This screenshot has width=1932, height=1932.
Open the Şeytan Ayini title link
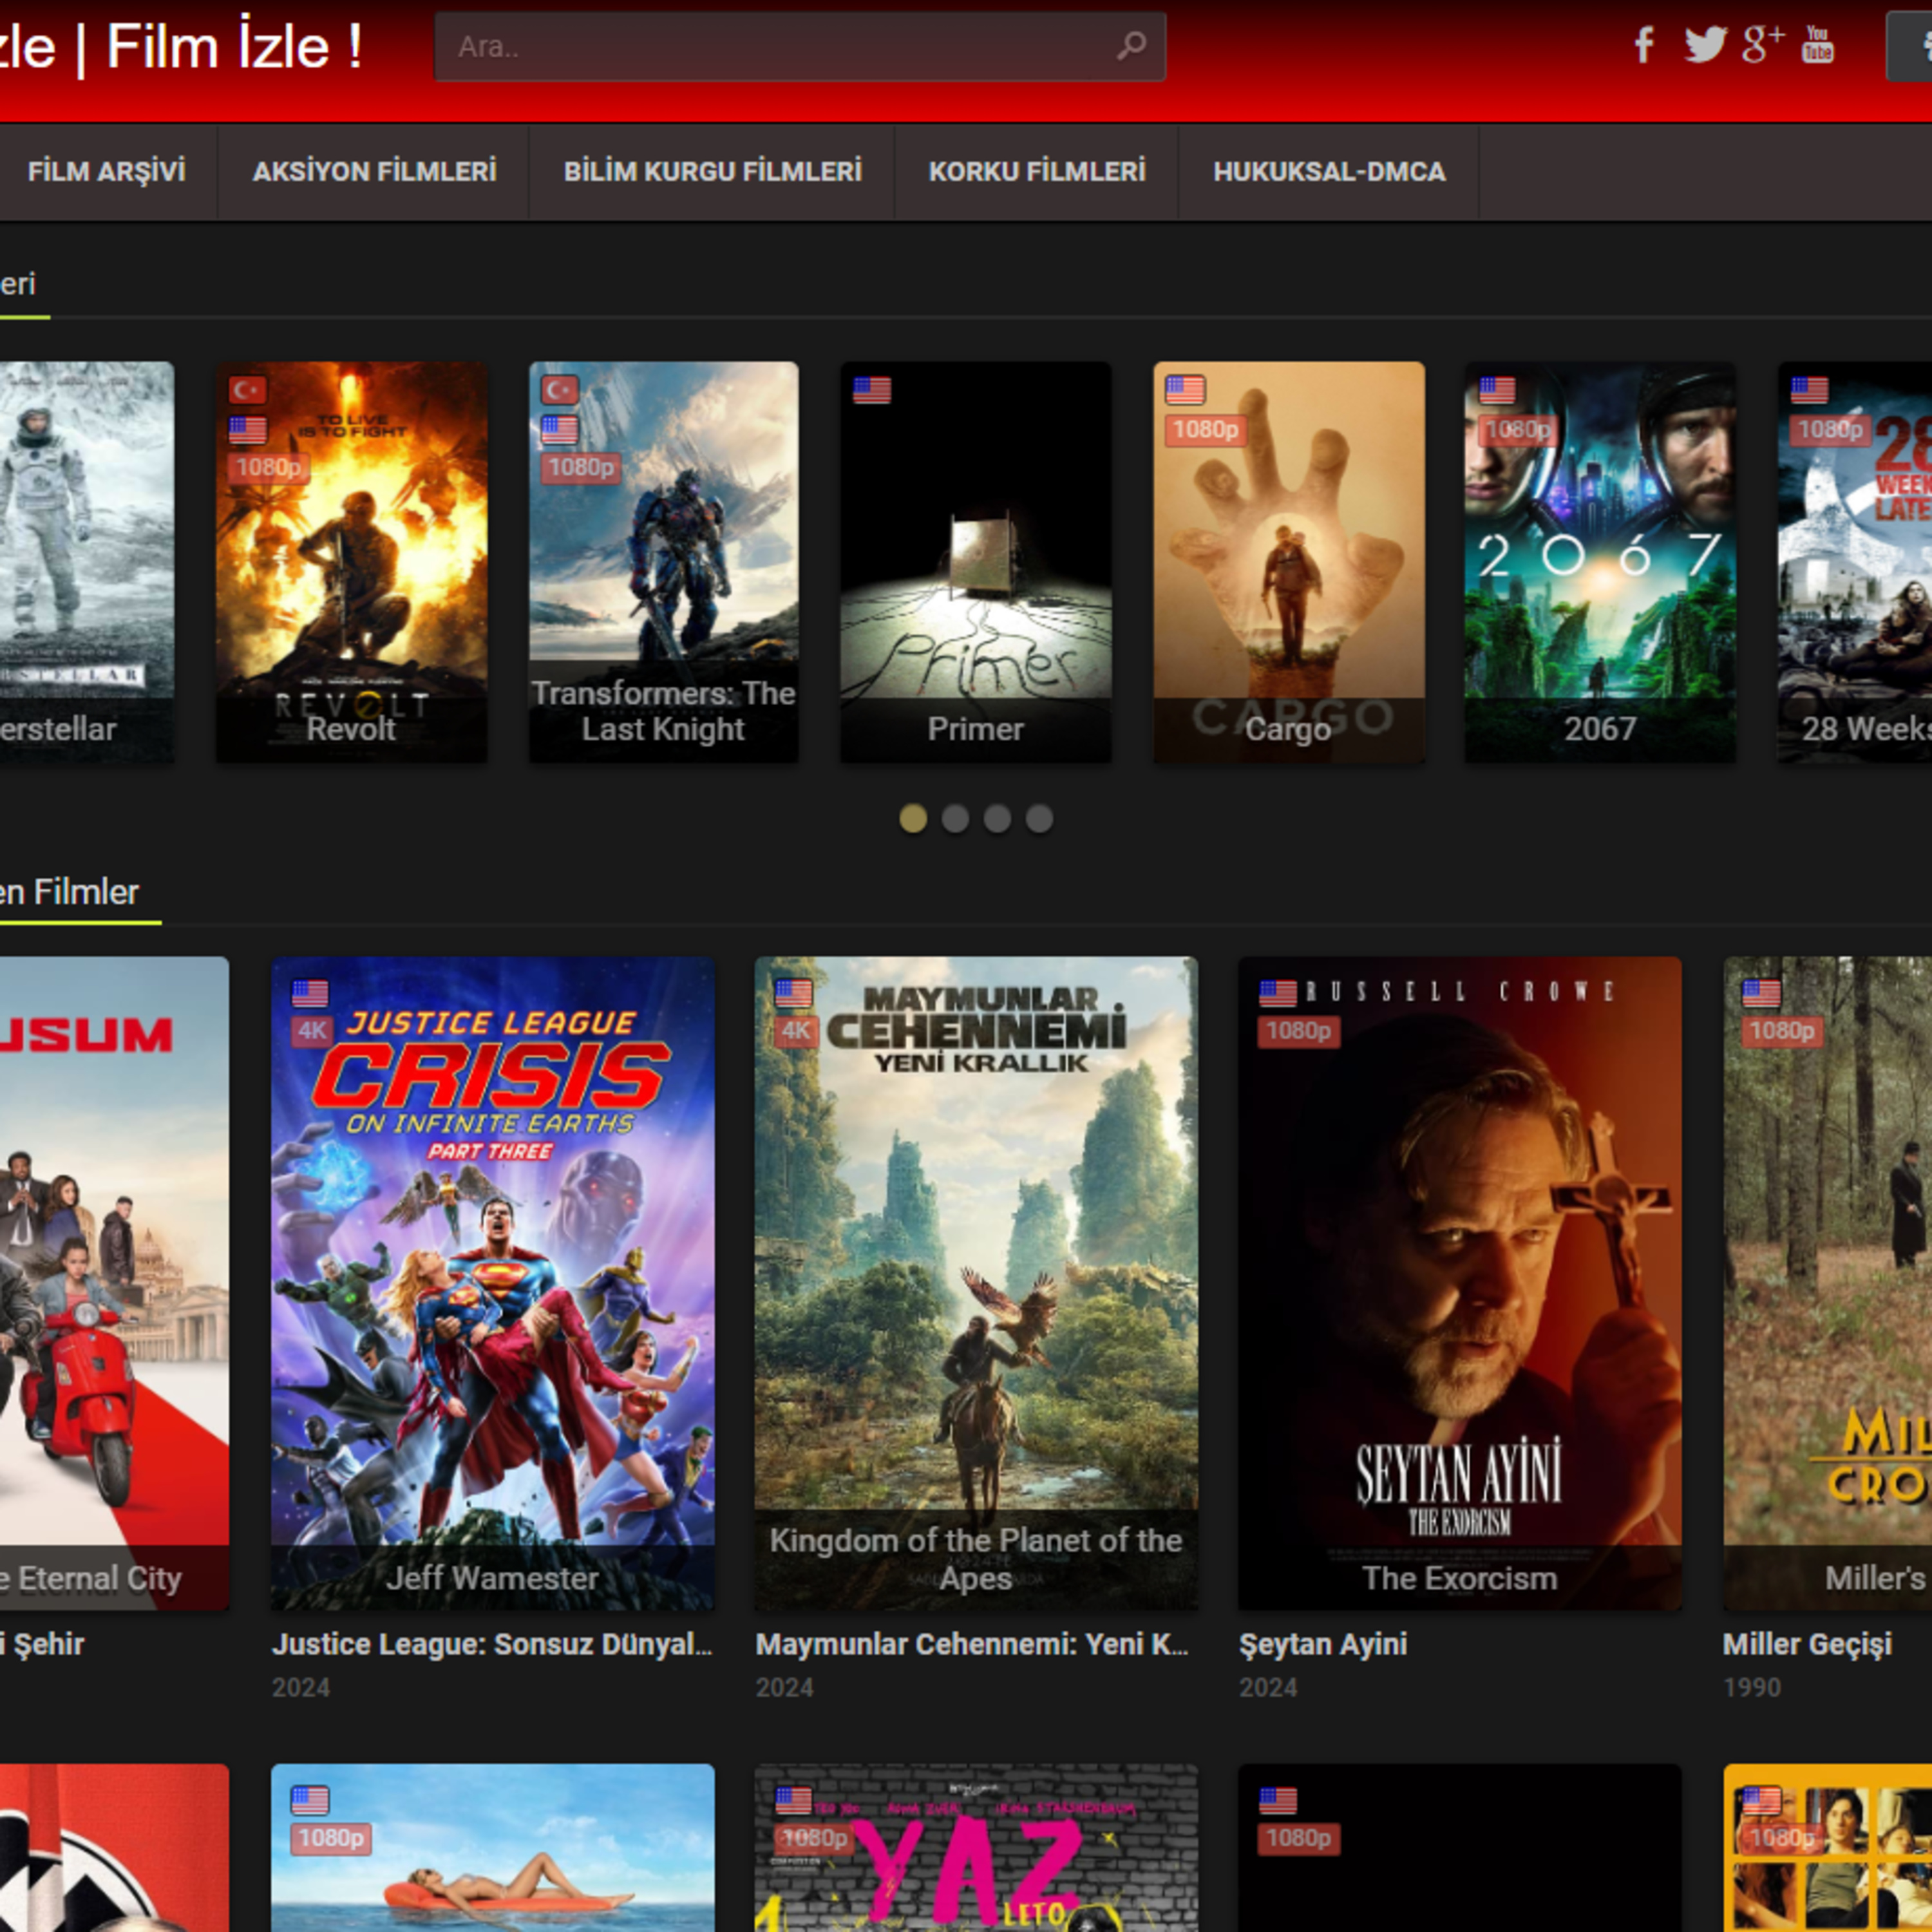click(x=1323, y=1644)
